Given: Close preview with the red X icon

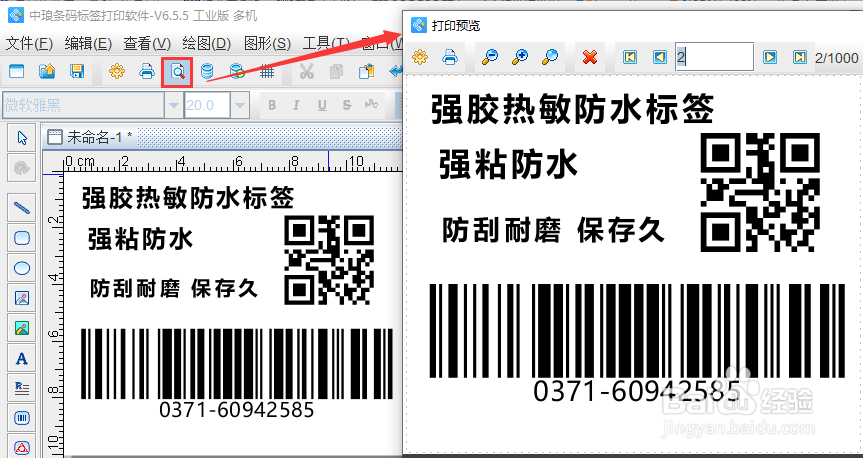Looking at the screenshot, I should point(590,57).
